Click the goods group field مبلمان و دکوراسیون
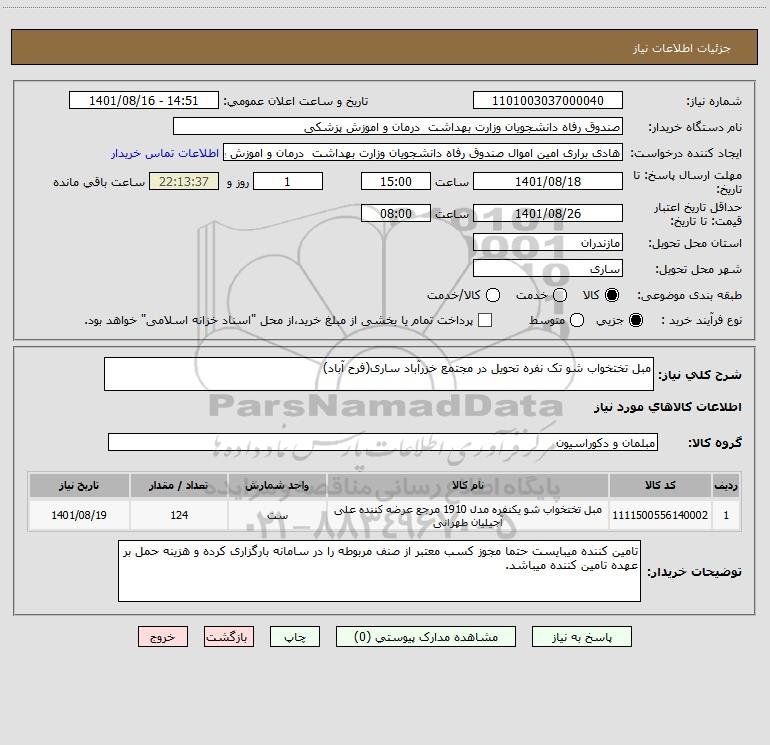 (383, 442)
